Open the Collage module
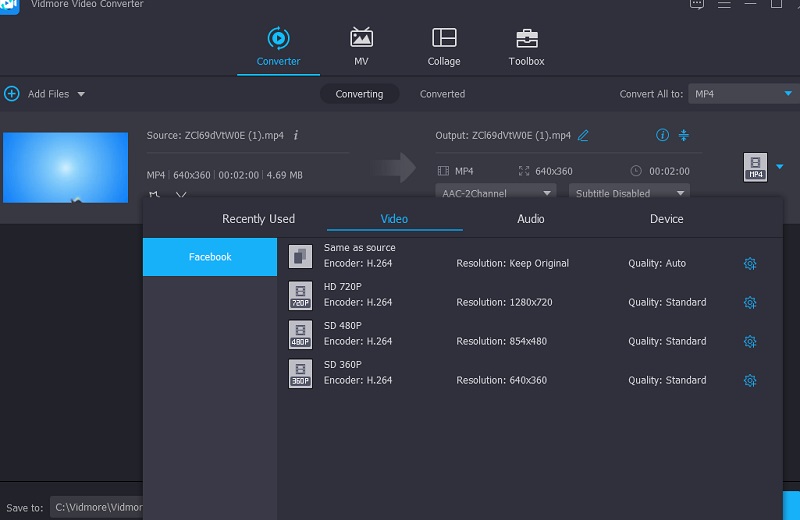This screenshot has width=800, height=520. click(x=444, y=46)
